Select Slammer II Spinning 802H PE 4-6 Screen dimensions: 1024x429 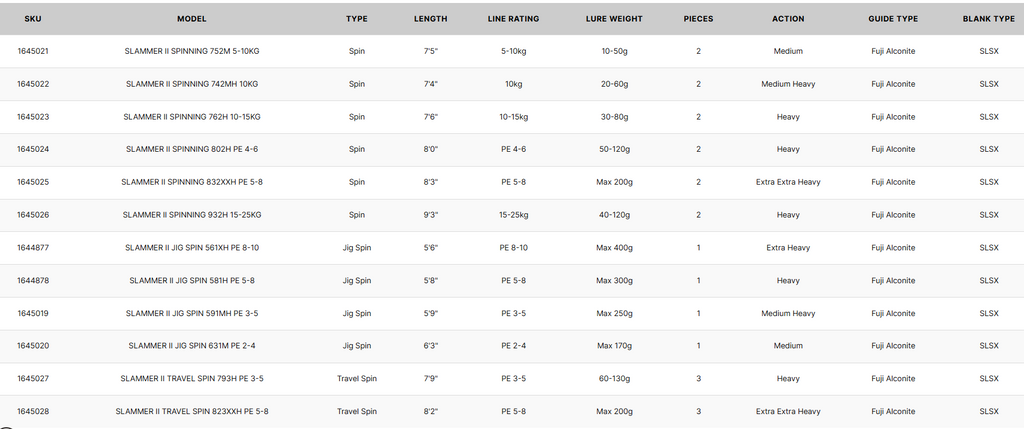click(191, 149)
